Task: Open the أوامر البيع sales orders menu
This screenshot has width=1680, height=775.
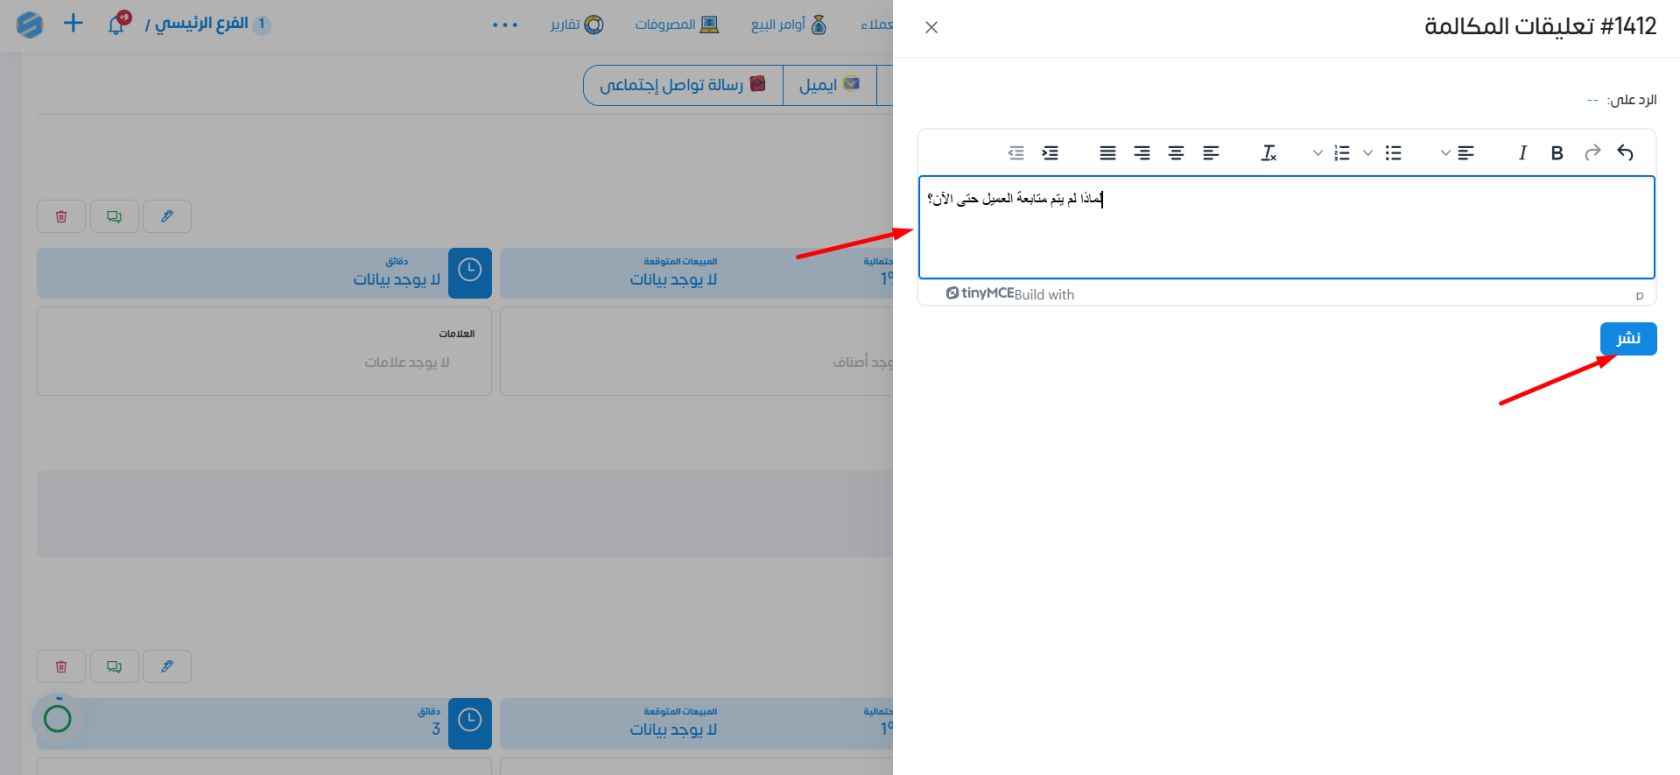Action: pyautogui.click(x=789, y=25)
